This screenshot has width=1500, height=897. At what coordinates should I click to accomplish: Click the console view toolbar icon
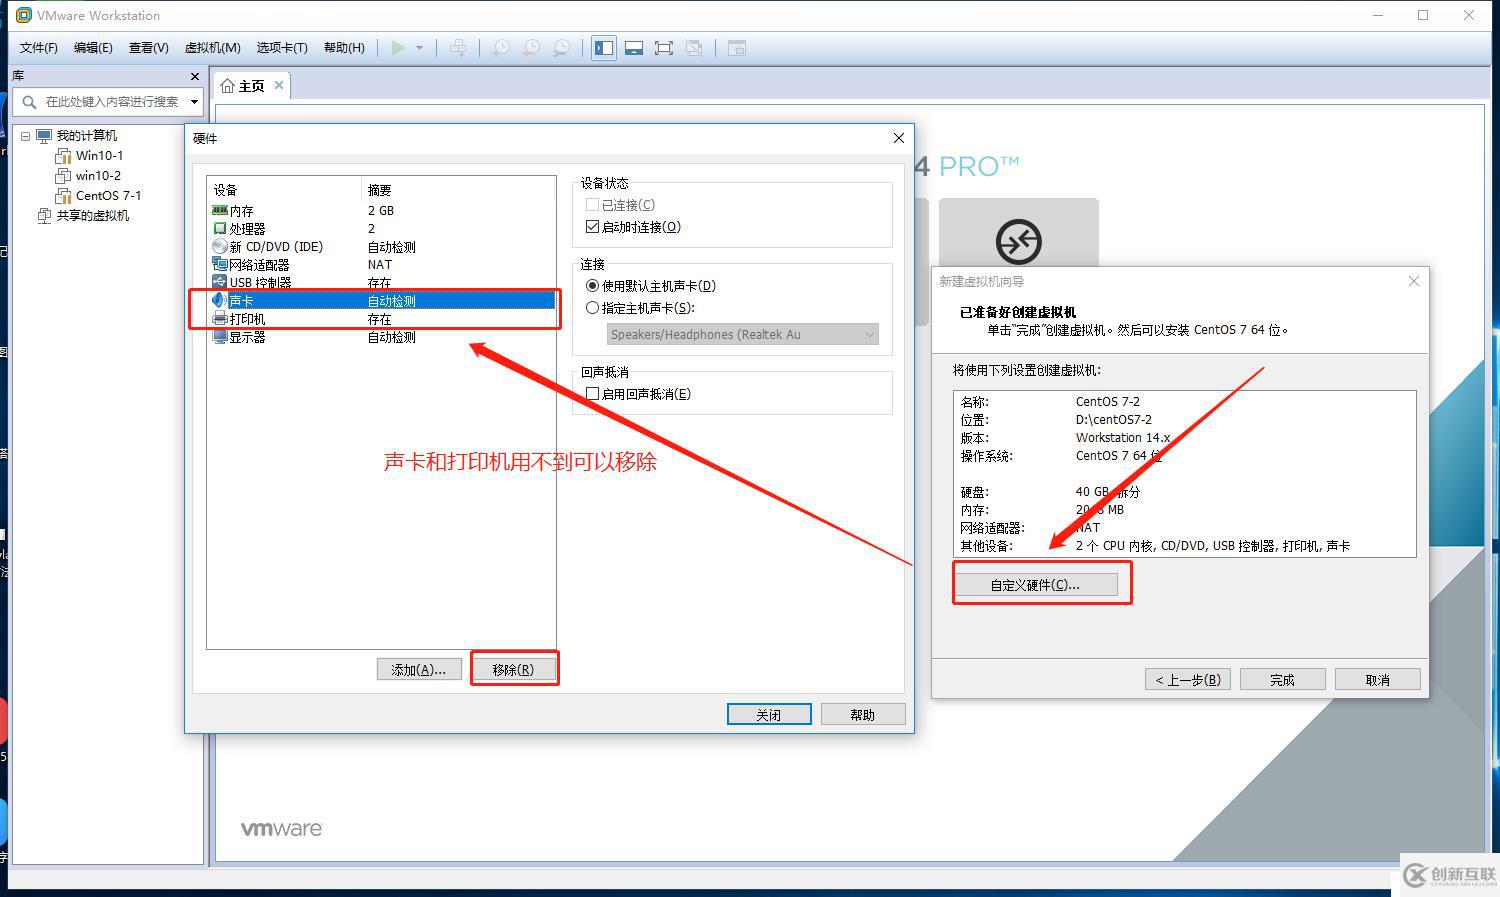(x=737, y=48)
